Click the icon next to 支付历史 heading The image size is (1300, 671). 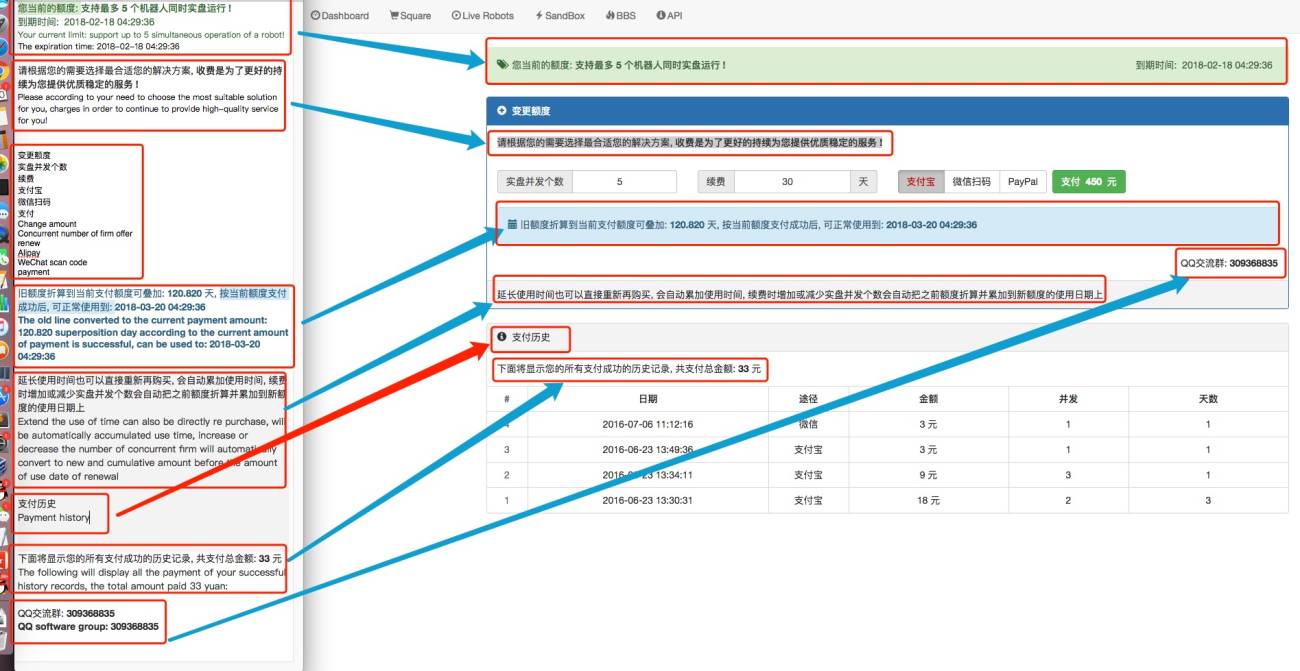click(x=502, y=338)
